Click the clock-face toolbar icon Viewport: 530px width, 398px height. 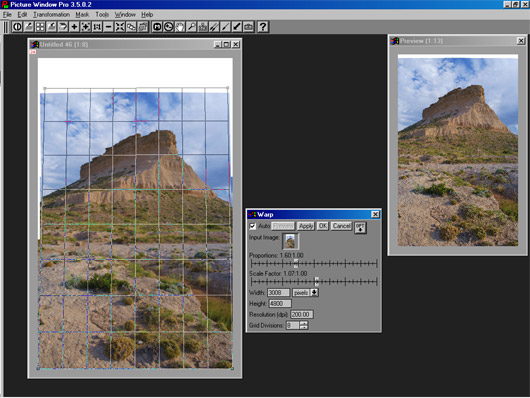tap(168, 27)
